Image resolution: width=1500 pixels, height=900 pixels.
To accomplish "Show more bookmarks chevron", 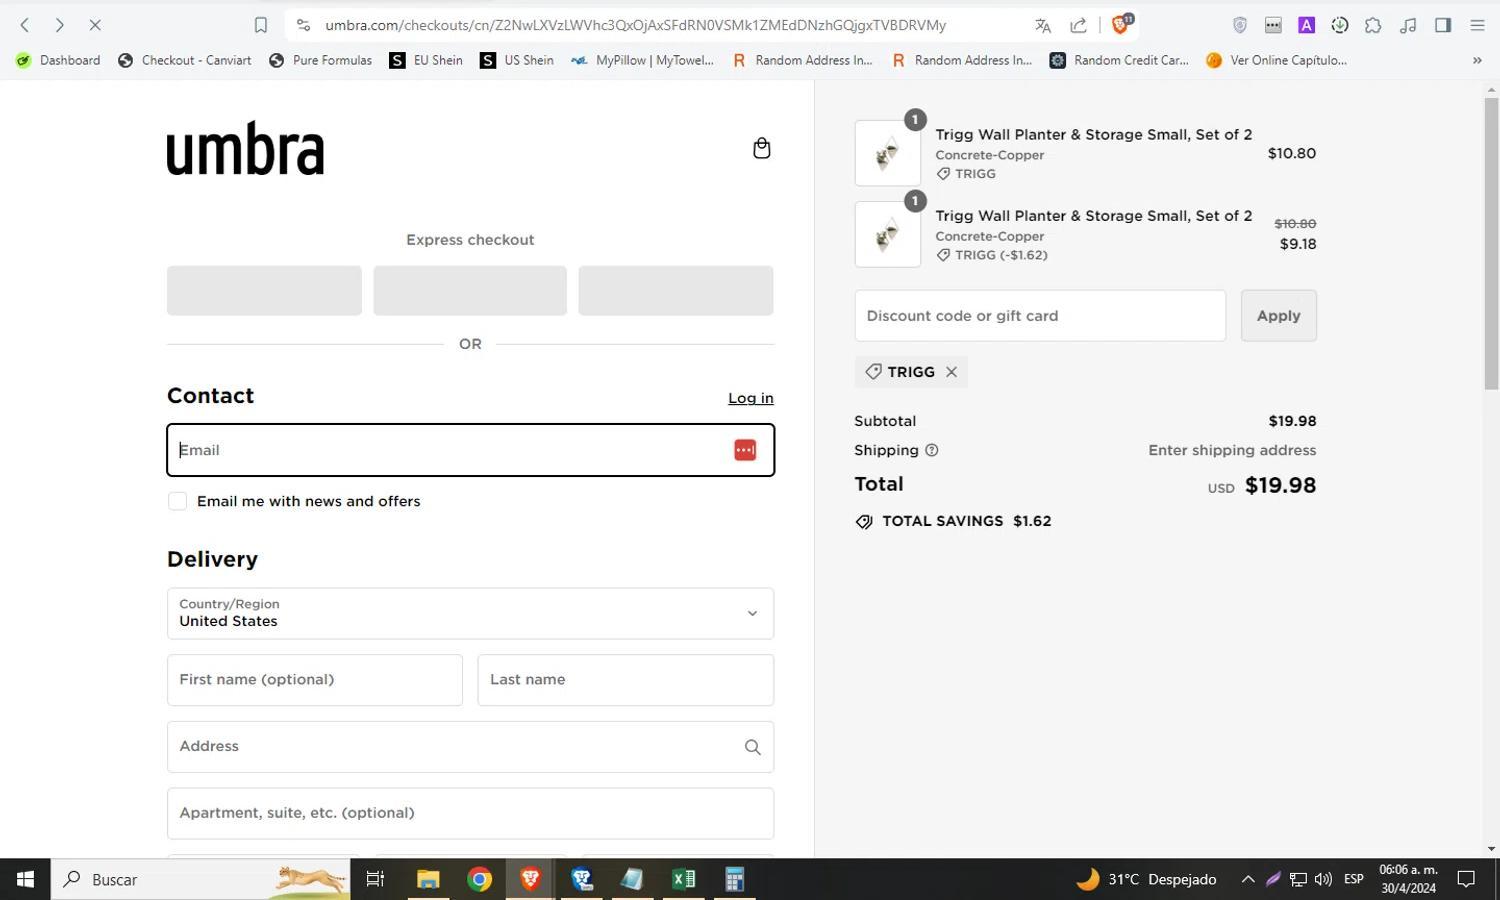I will pos(1477,60).
